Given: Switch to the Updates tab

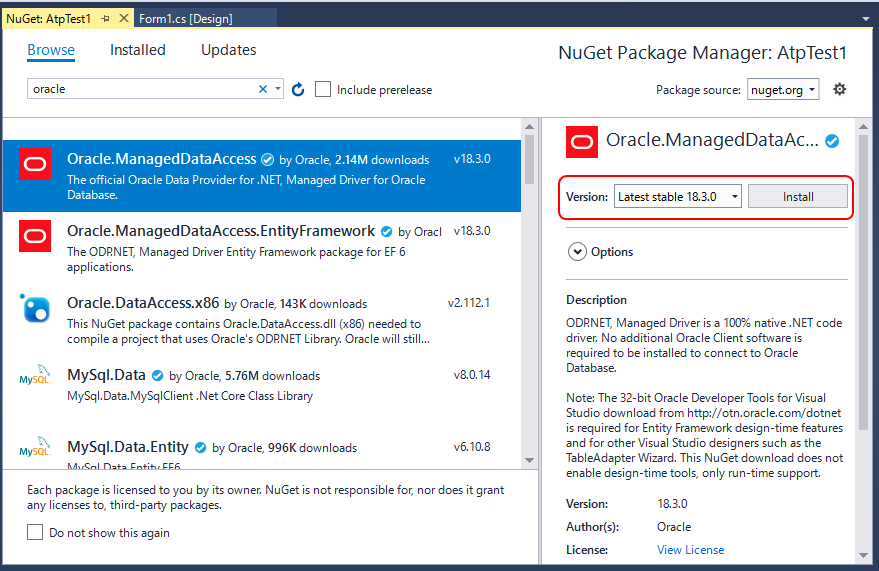Looking at the screenshot, I should point(229,50).
